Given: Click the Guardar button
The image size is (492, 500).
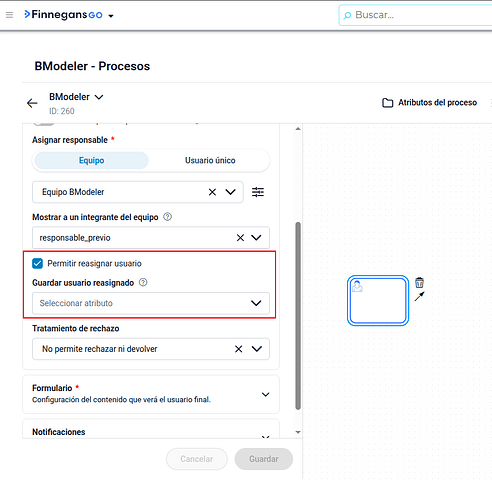Looking at the screenshot, I should 264,459.
